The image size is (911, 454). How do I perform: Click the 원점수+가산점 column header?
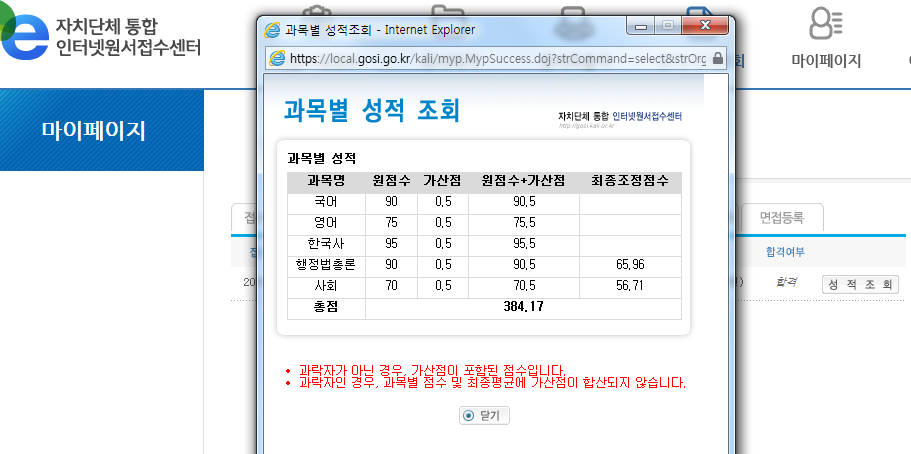point(523,181)
